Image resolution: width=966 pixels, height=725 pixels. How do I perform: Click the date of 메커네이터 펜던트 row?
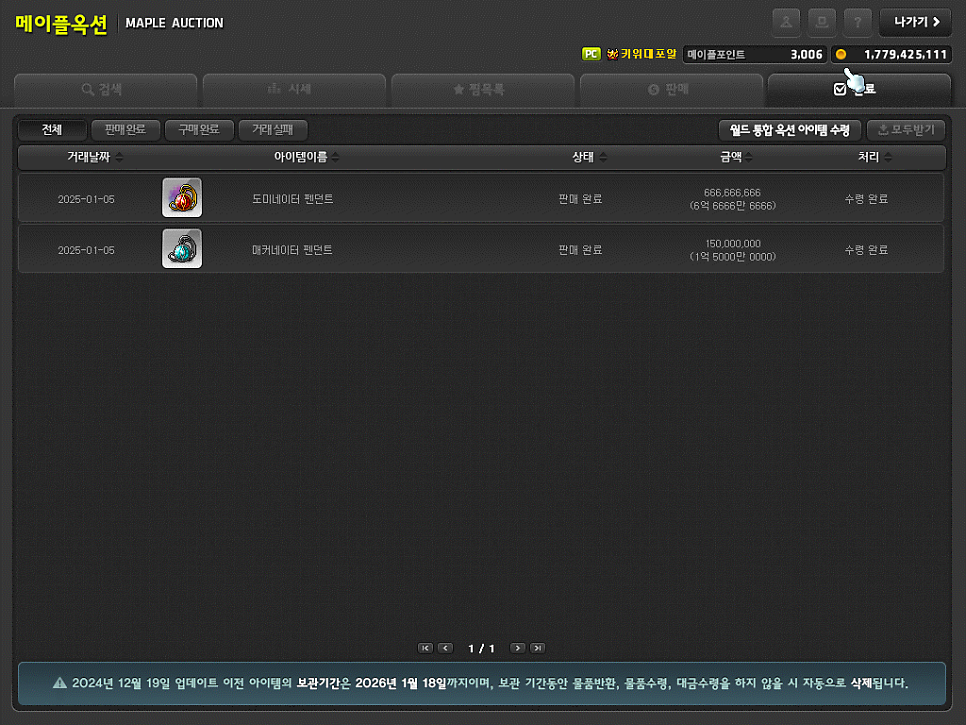tap(86, 251)
